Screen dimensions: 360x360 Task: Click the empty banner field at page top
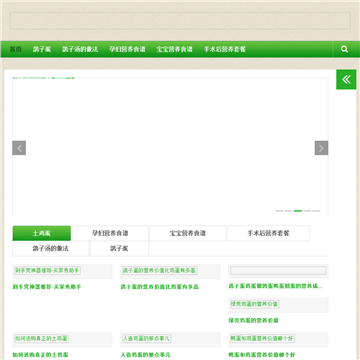tap(180, 21)
